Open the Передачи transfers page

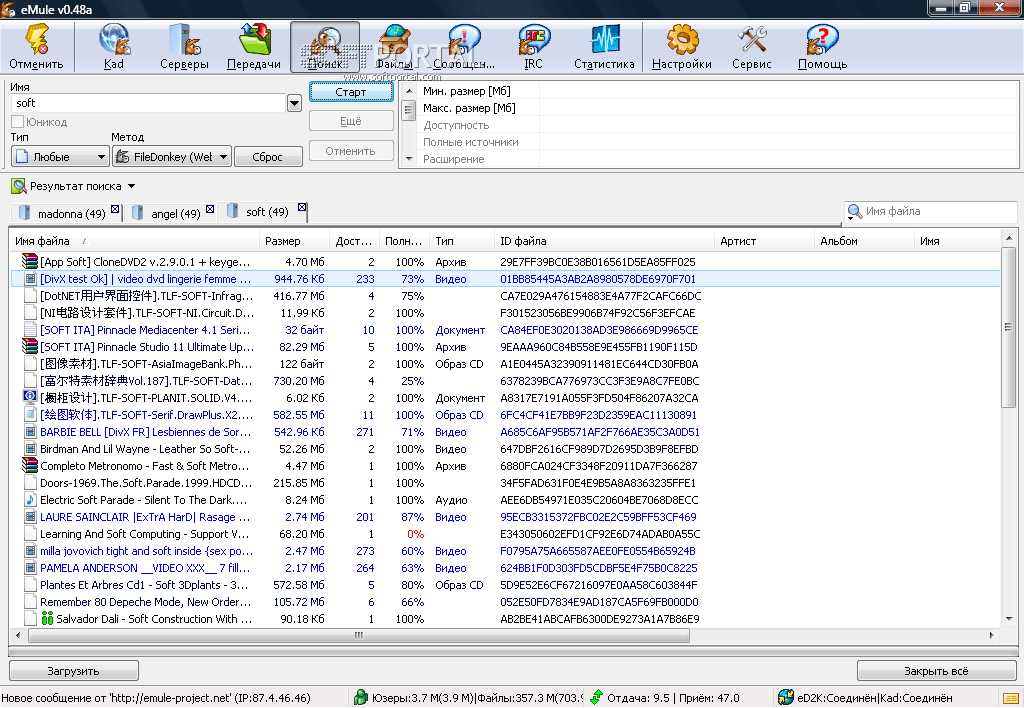[254, 46]
